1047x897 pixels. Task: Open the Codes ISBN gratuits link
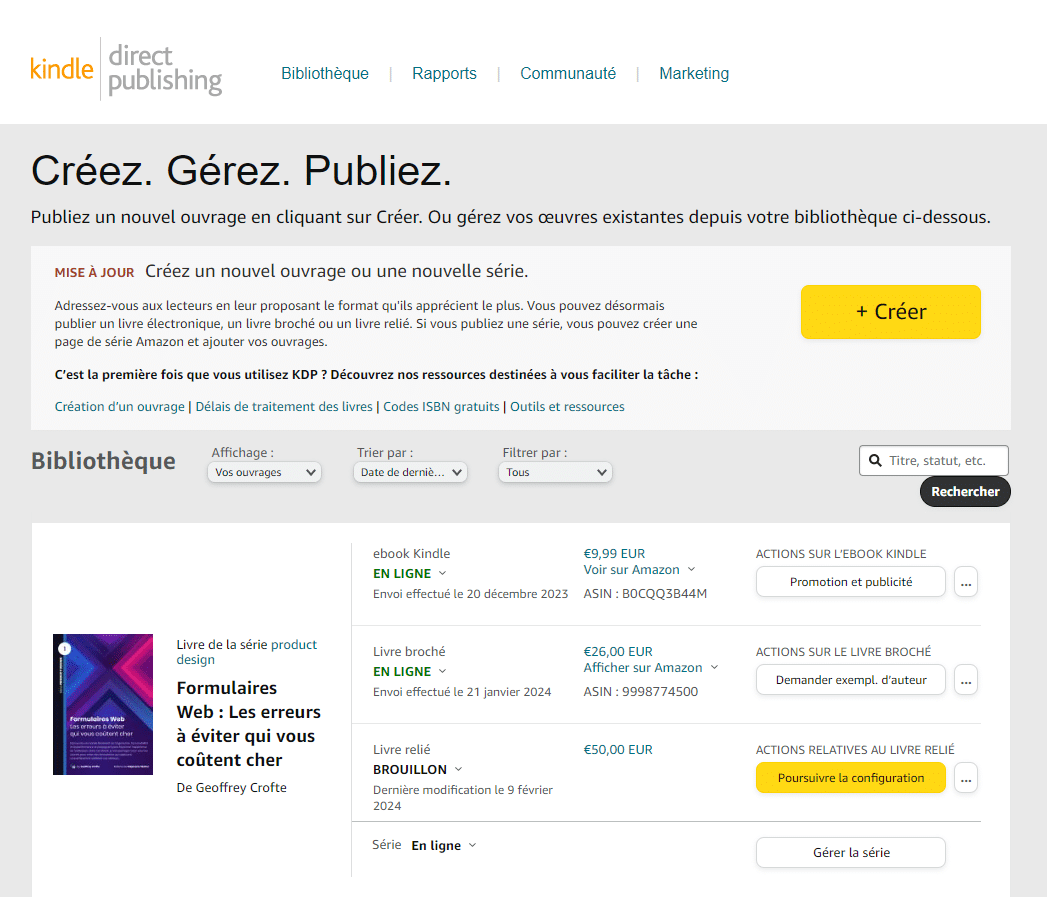441,406
